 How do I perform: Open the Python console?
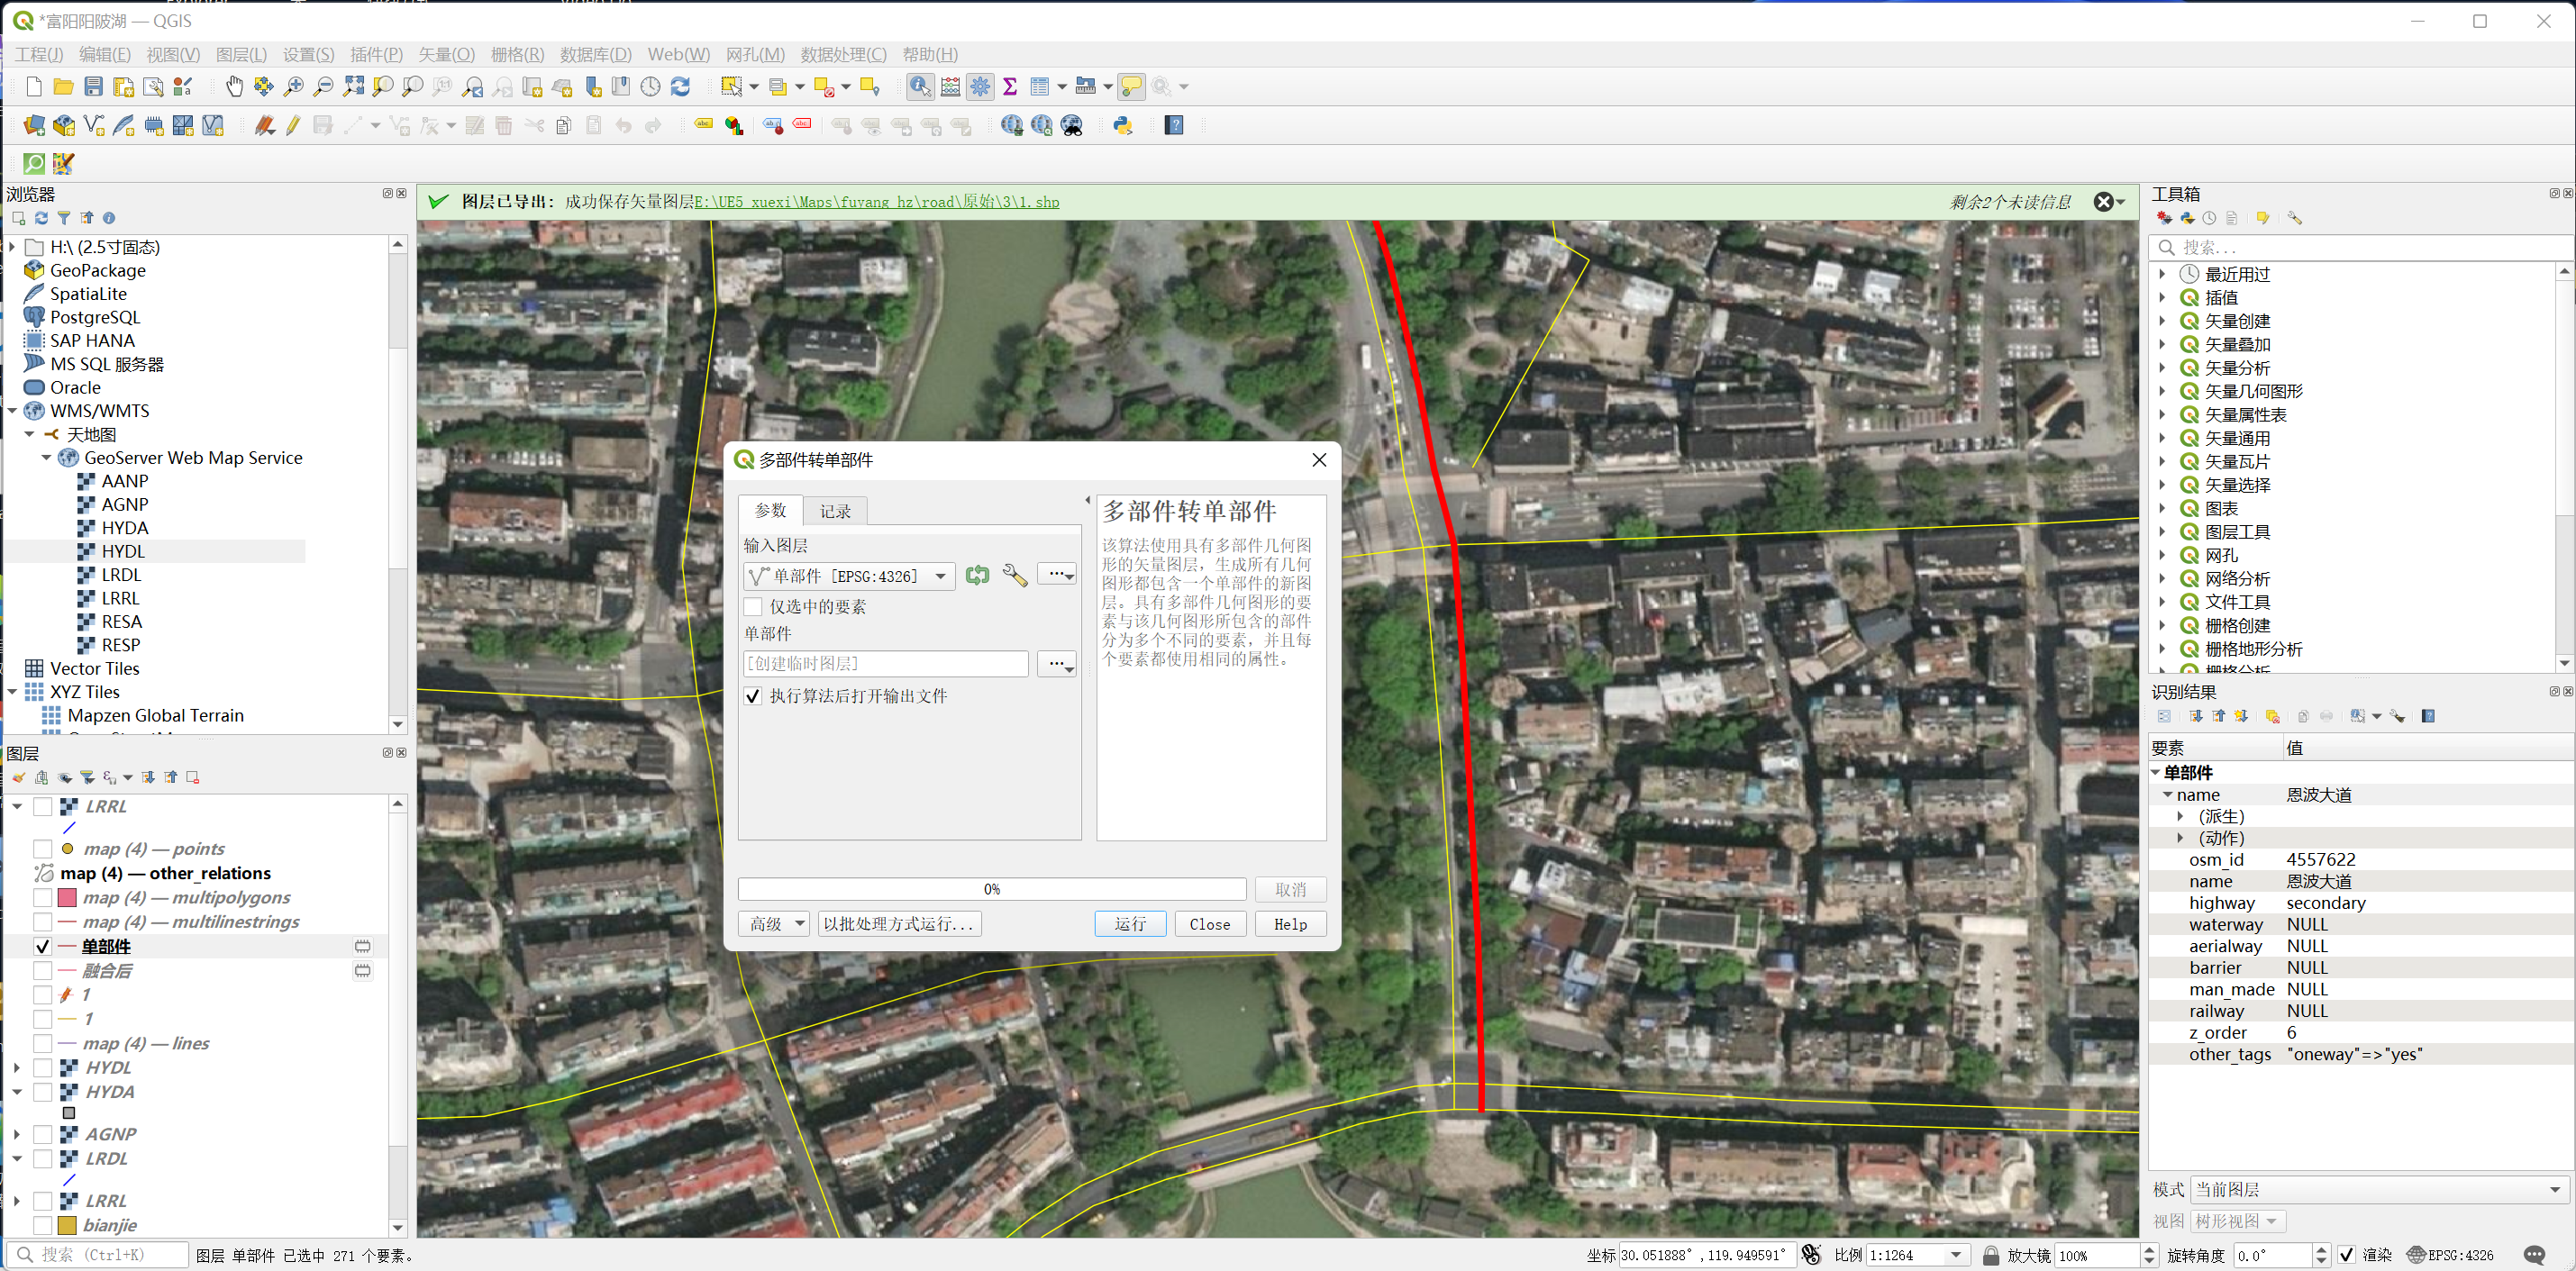coord(1122,125)
